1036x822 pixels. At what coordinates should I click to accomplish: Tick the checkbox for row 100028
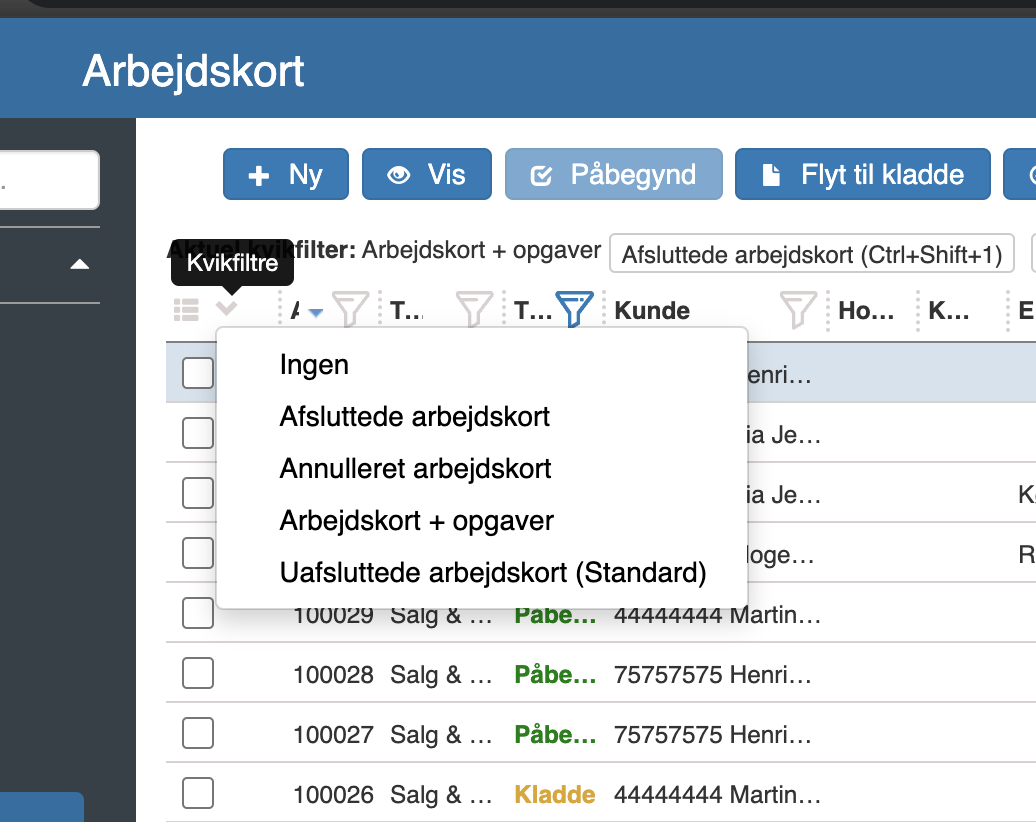coord(198,673)
